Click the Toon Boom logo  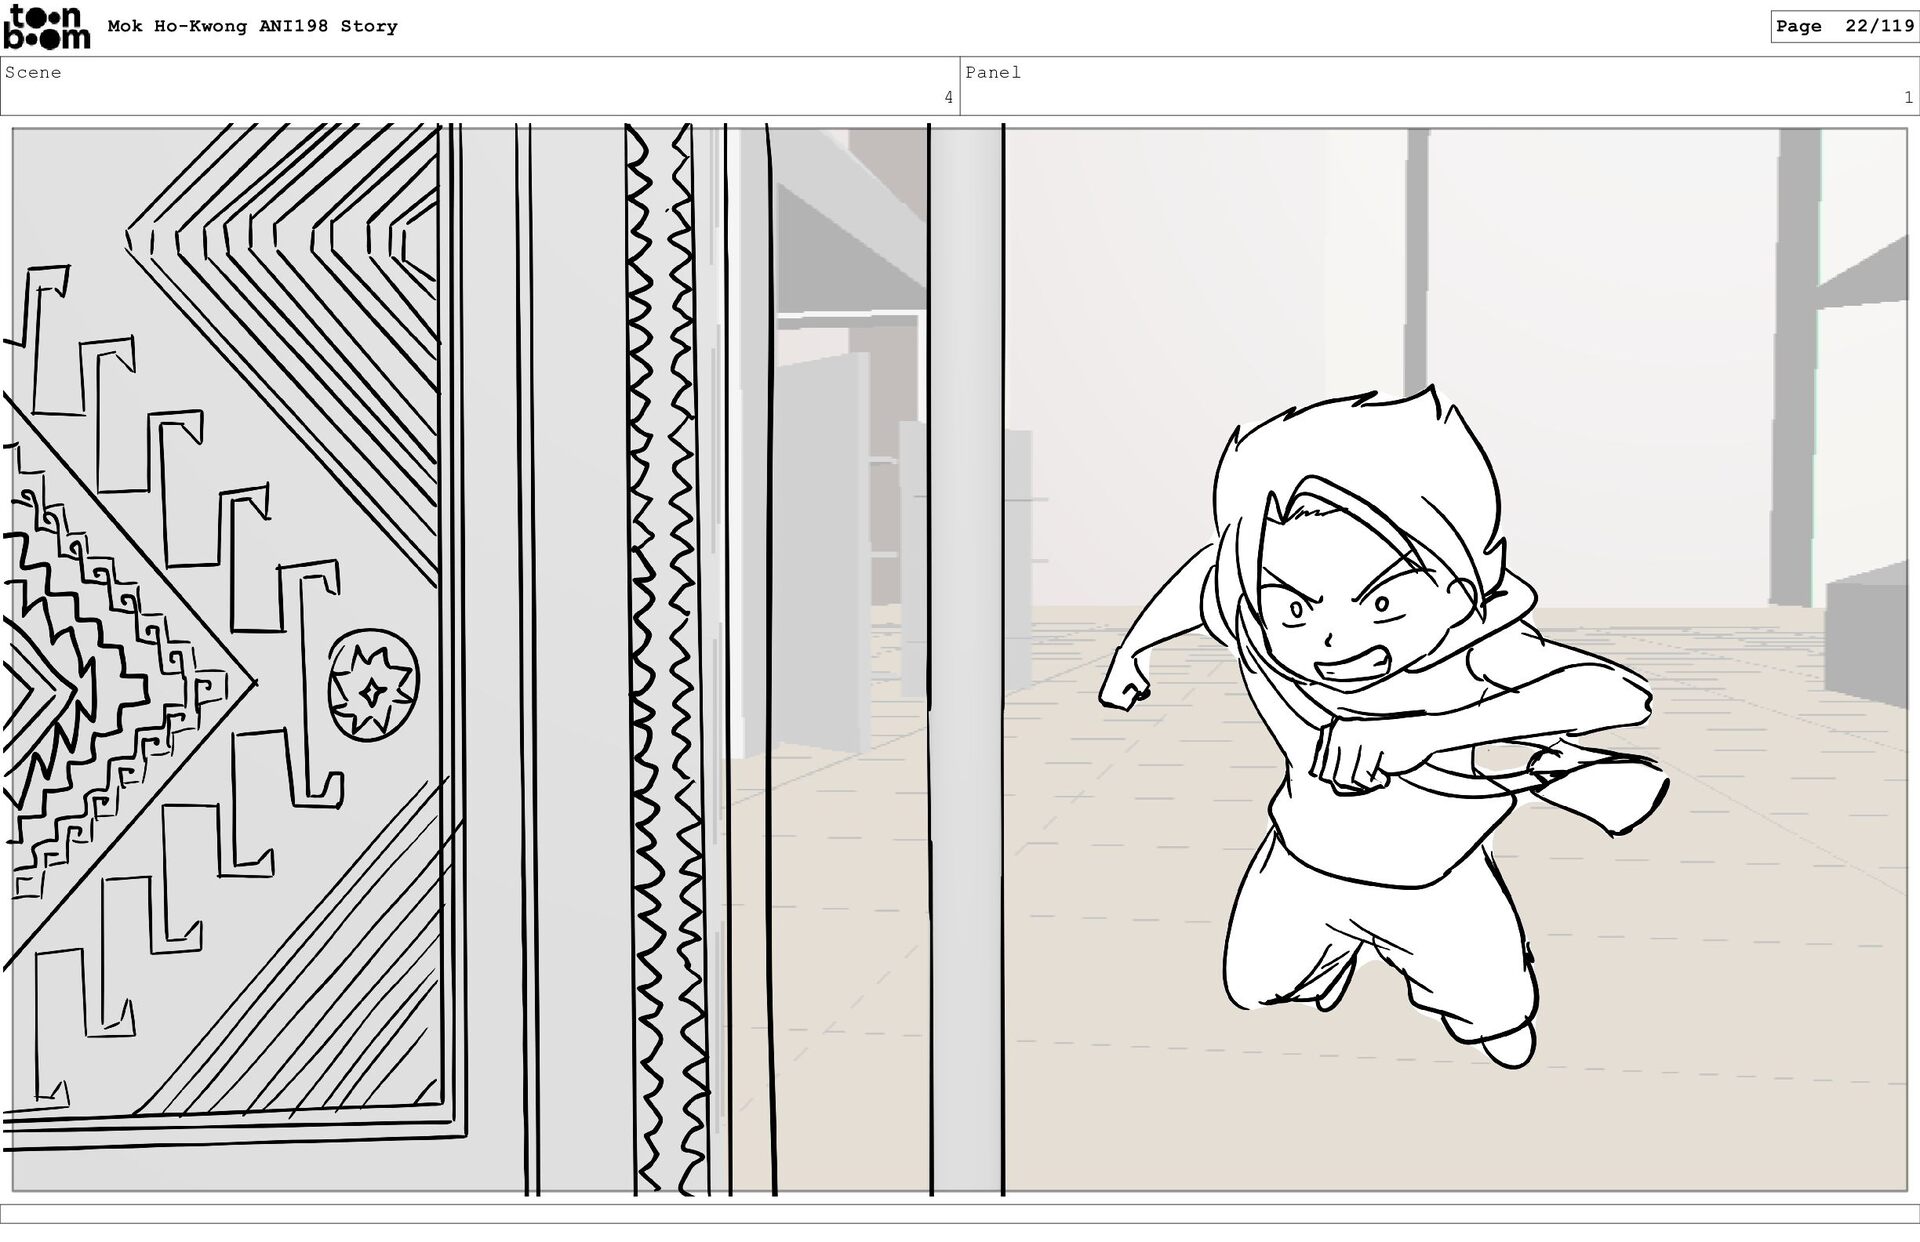click(46, 27)
